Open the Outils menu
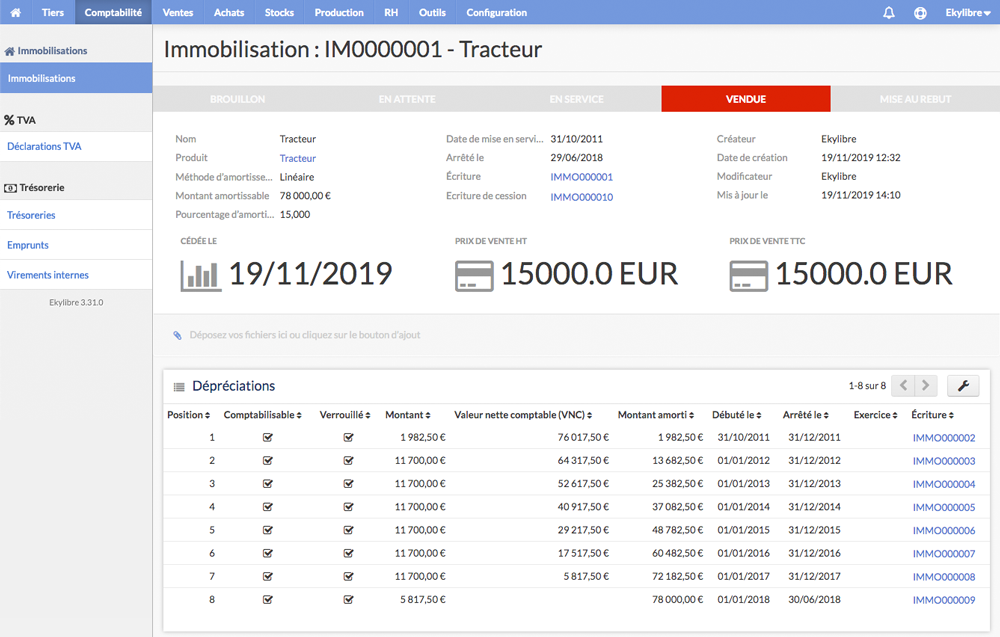This screenshot has width=1000, height=637. (x=432, y=12)
